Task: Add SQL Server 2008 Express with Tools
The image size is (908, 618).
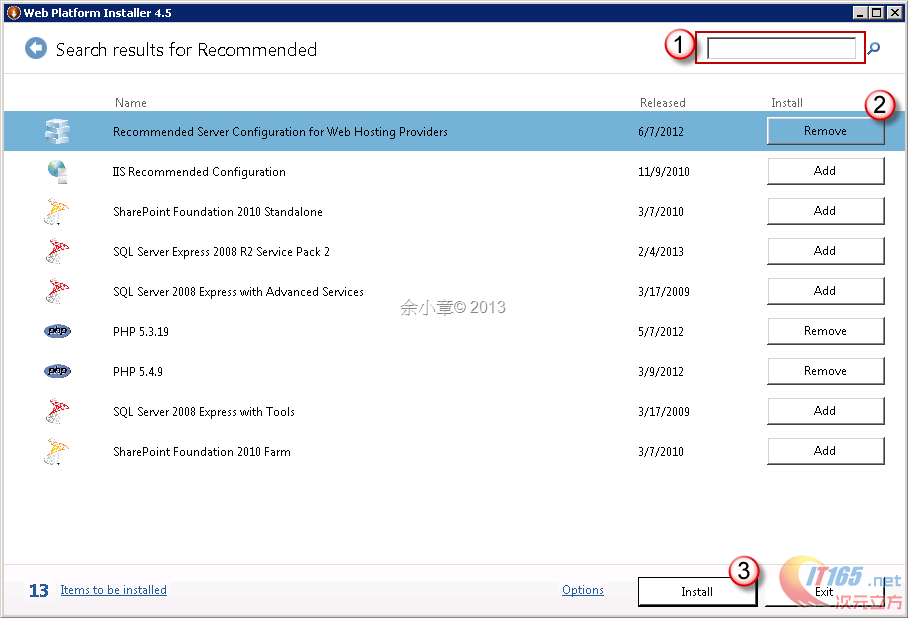Action: pyautogui.click(x=826, y=411)
